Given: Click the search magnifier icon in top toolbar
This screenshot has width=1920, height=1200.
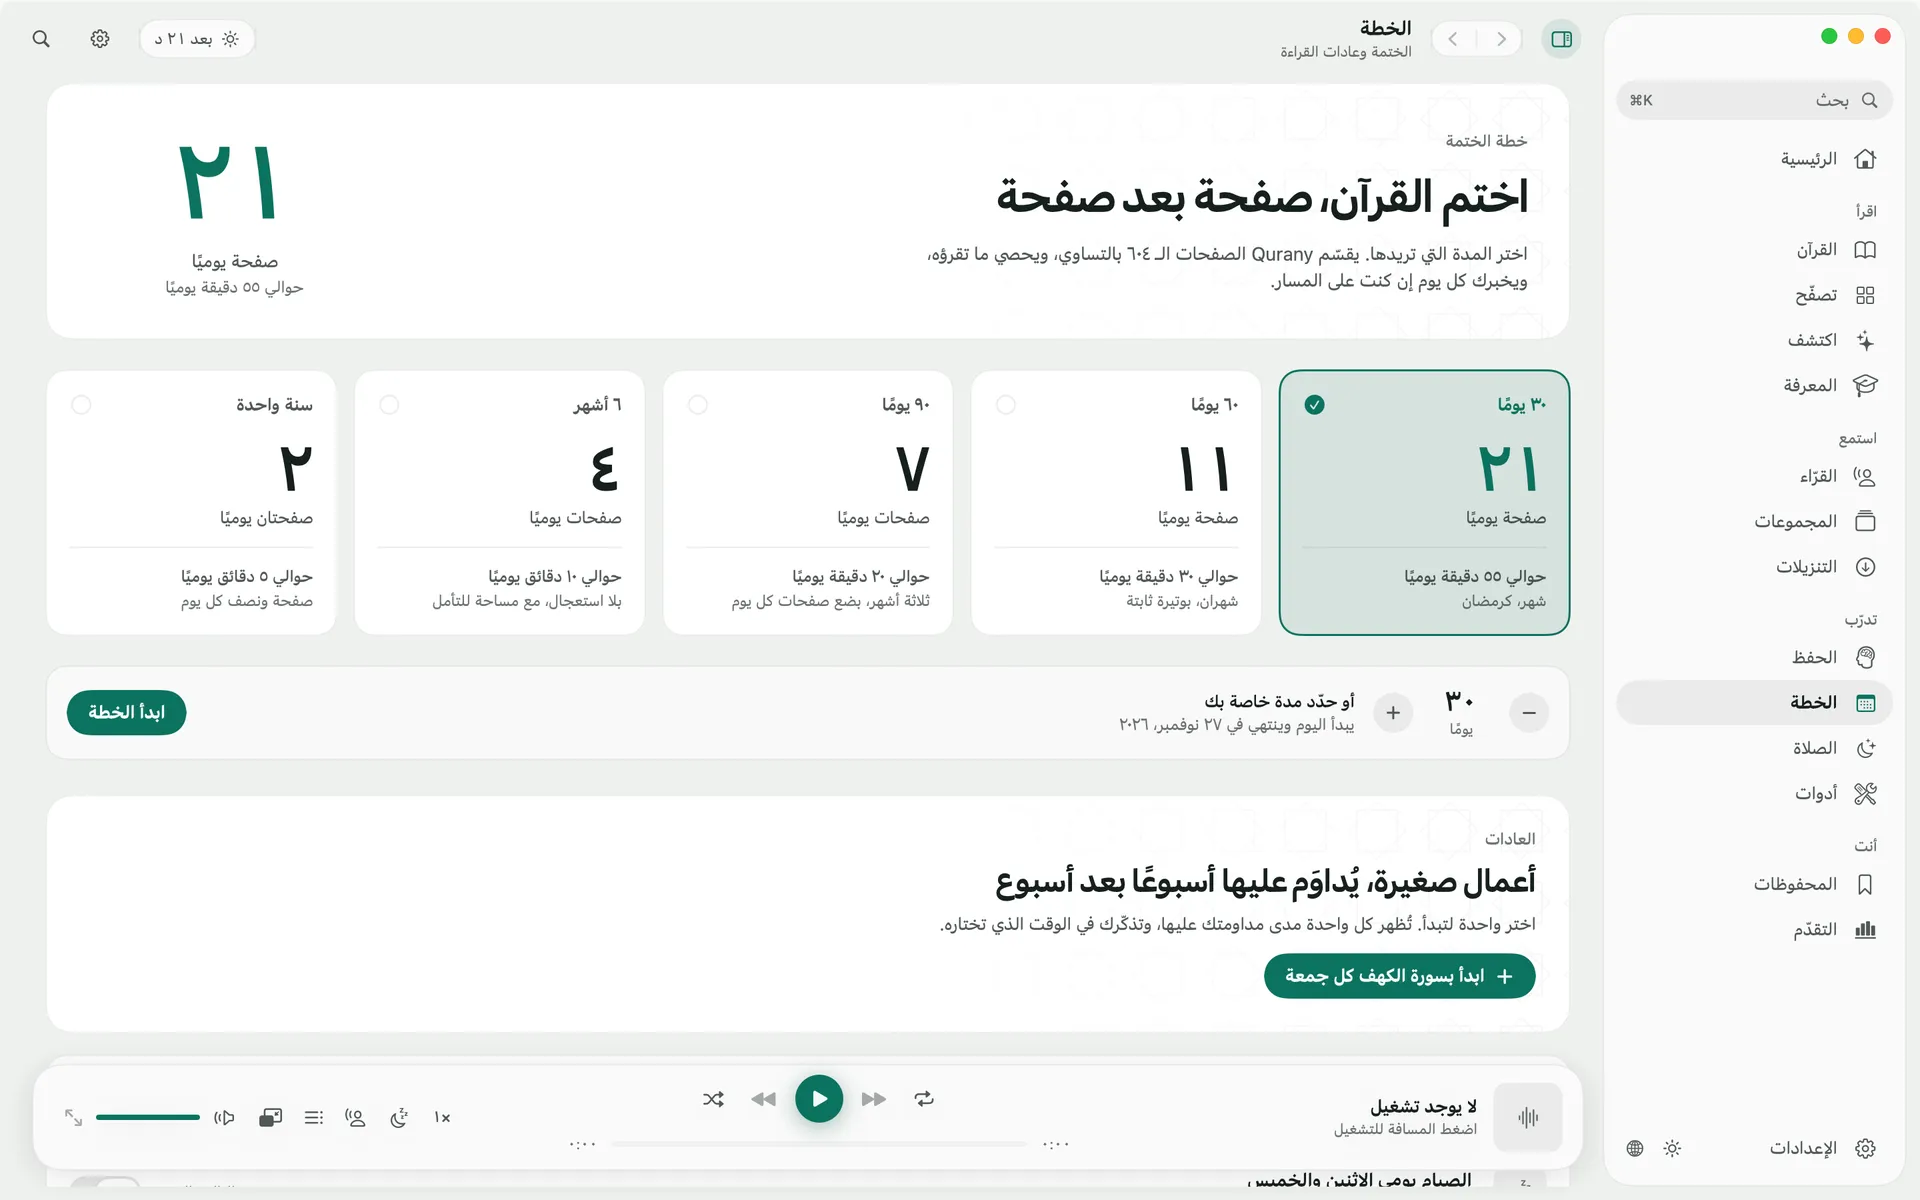Looking at the screenshot, I should [41, 39].
